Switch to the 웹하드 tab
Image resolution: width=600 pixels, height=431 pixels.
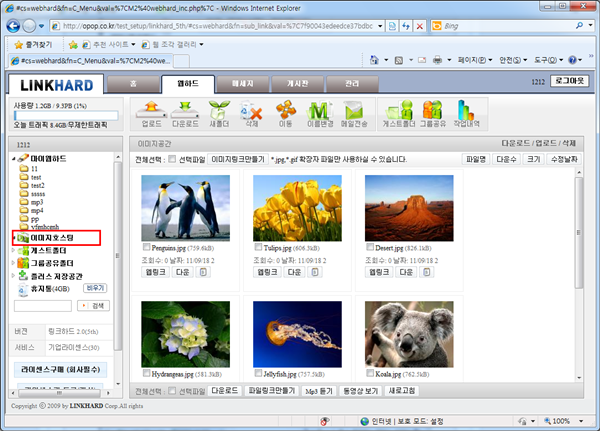pos(188,84)
